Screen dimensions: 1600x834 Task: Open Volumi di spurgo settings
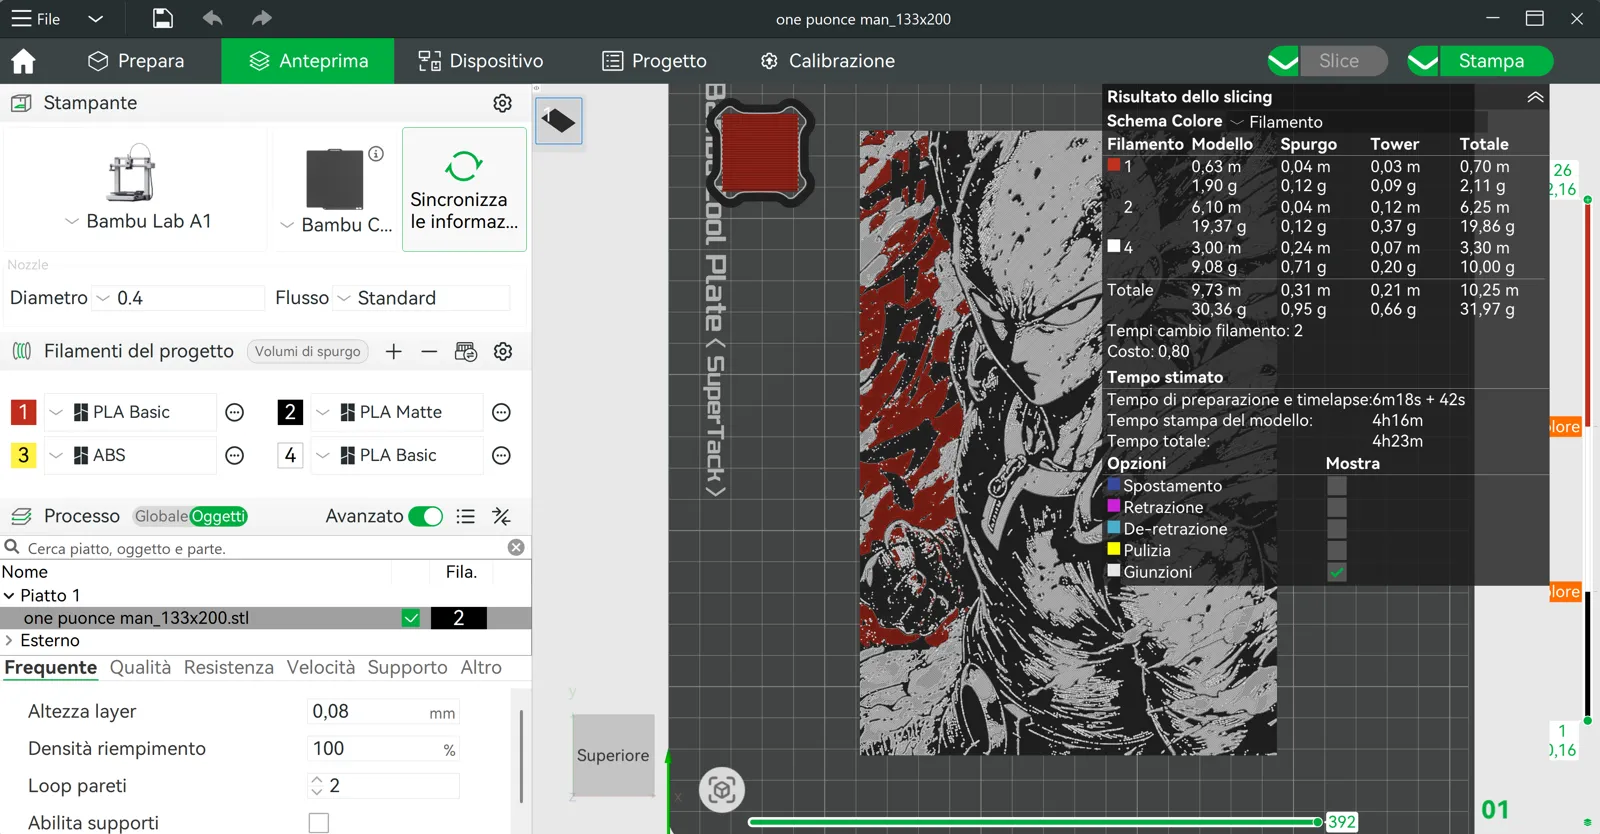(x=308, y=351)
